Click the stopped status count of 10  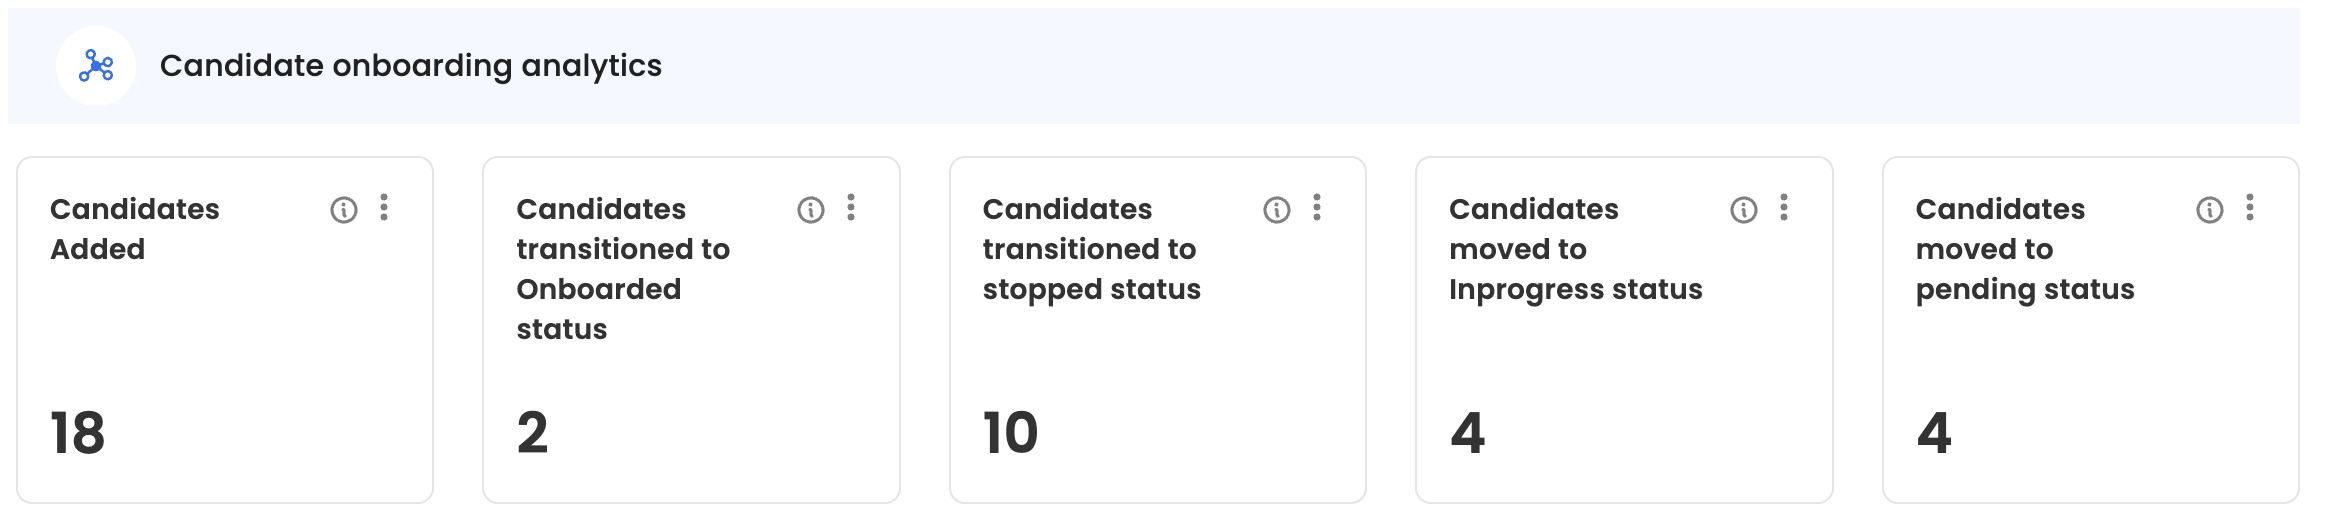click(1011, 433)
